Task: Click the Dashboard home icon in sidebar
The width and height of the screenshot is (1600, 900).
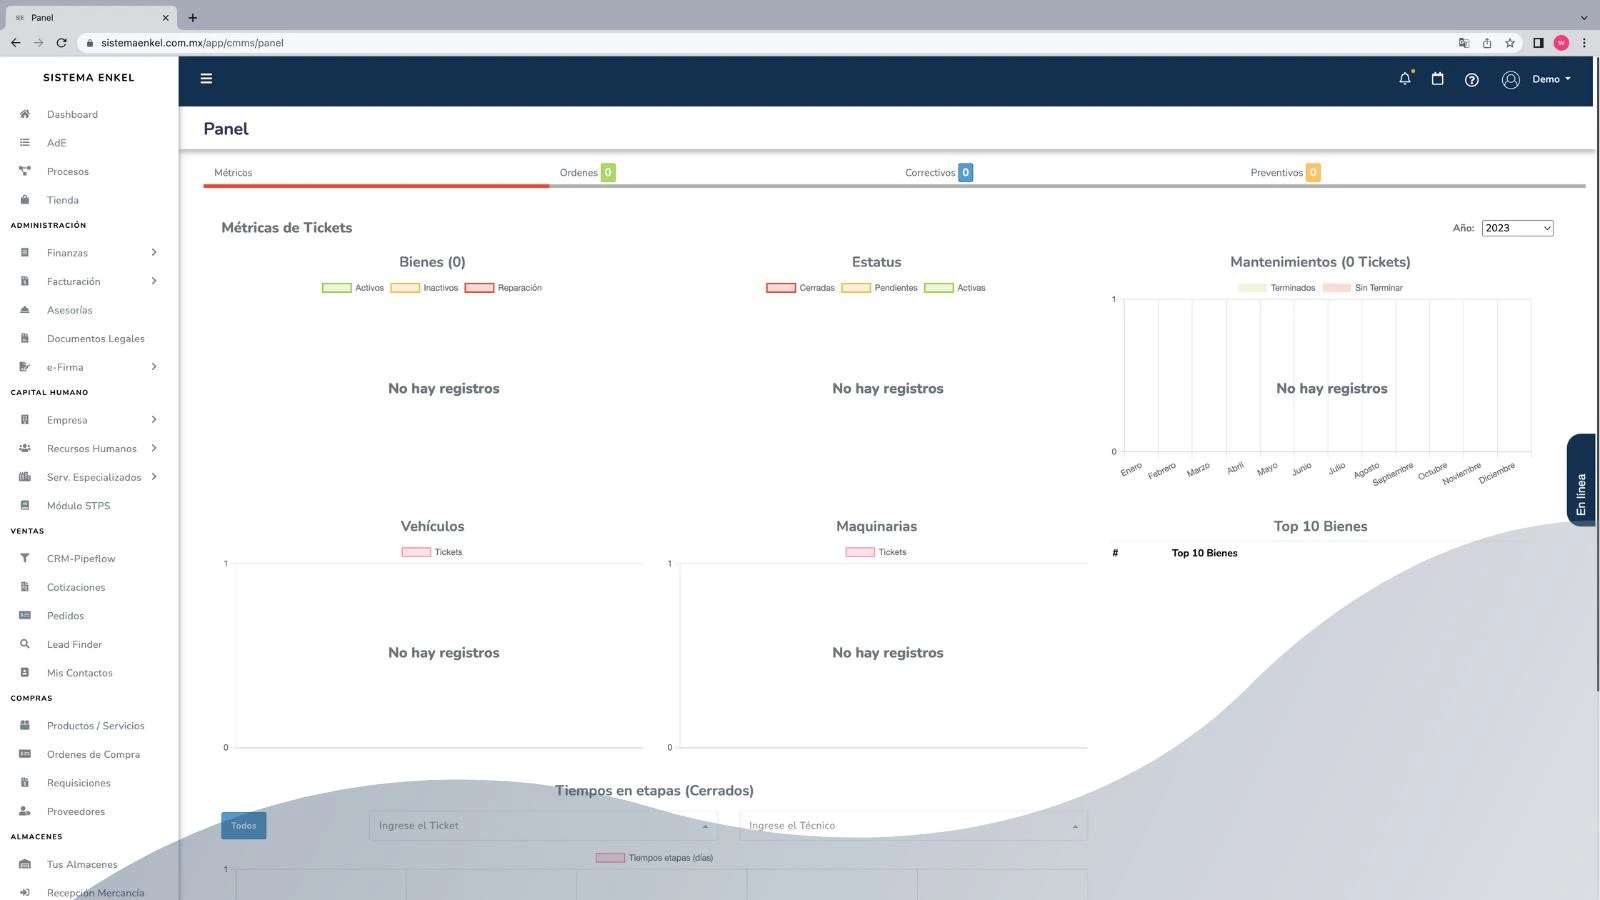Action: pos(25,114)
